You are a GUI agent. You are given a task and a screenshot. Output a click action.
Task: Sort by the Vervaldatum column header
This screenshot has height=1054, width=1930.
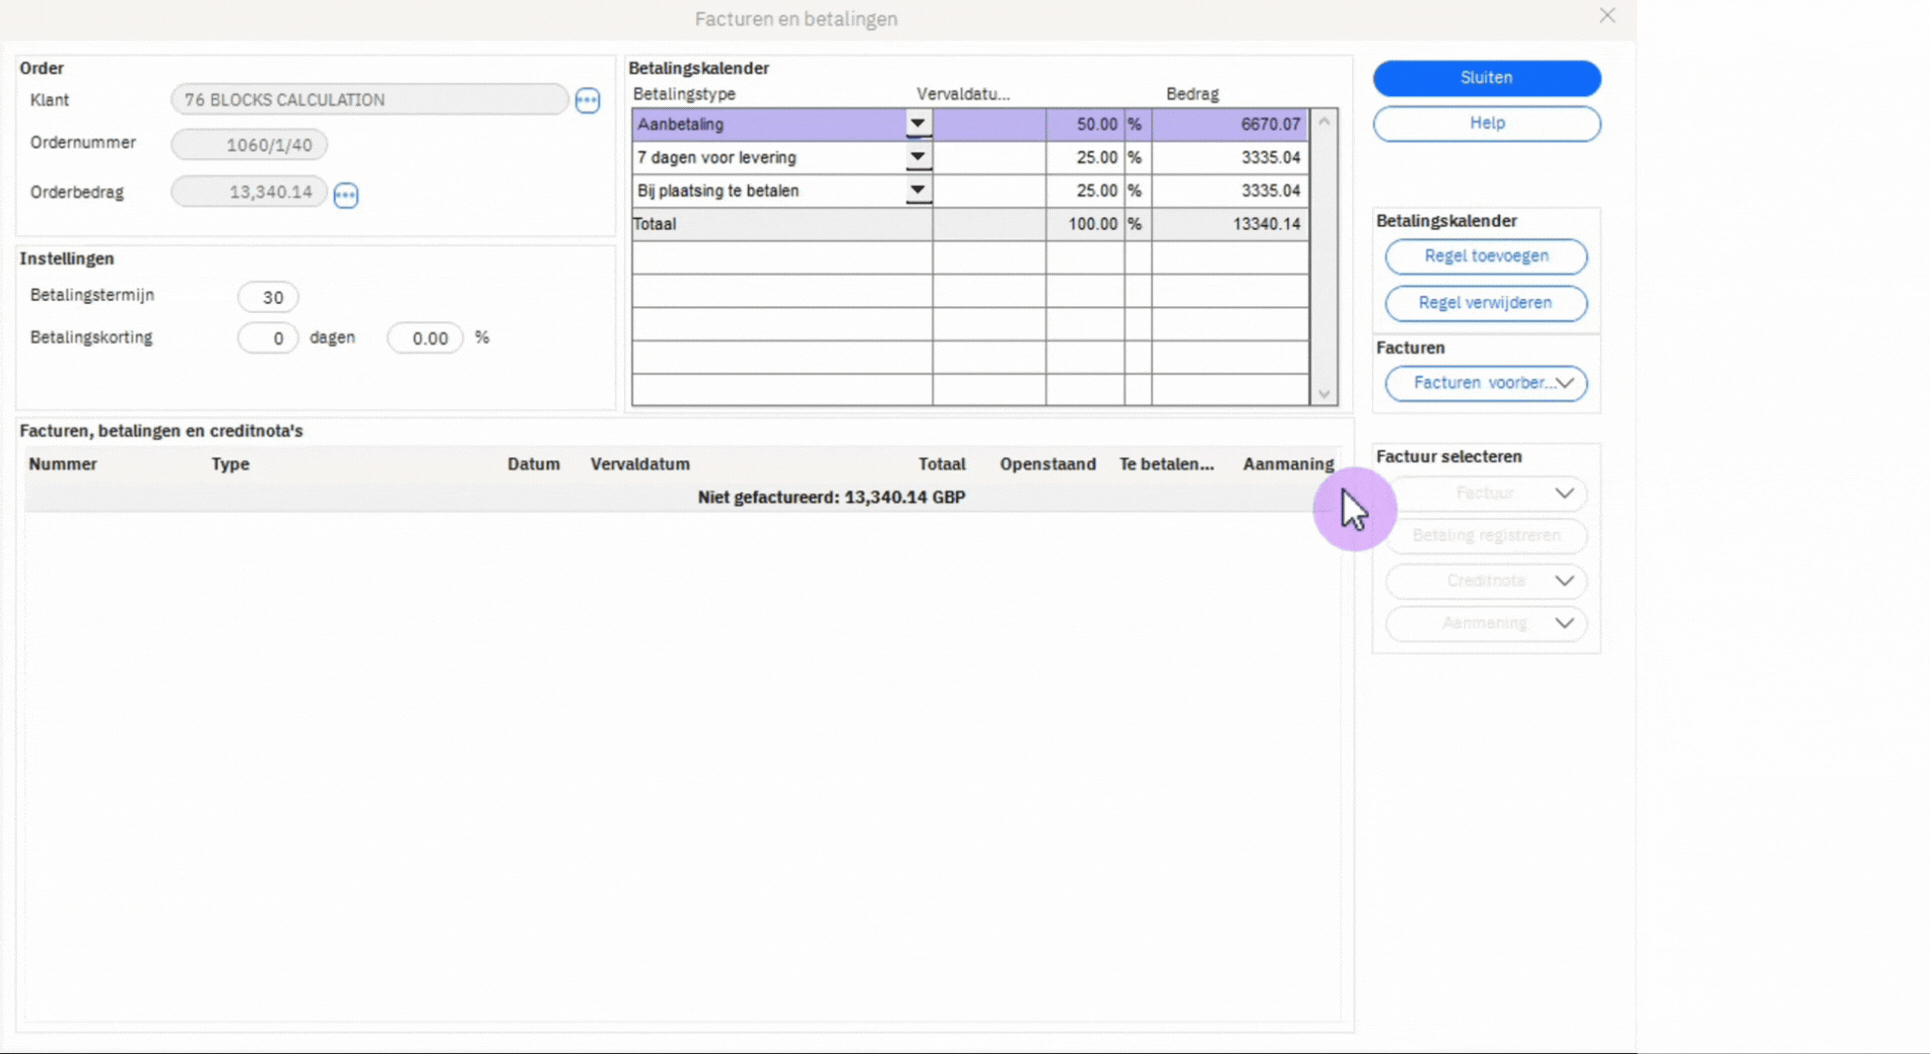tap(640, 464)
